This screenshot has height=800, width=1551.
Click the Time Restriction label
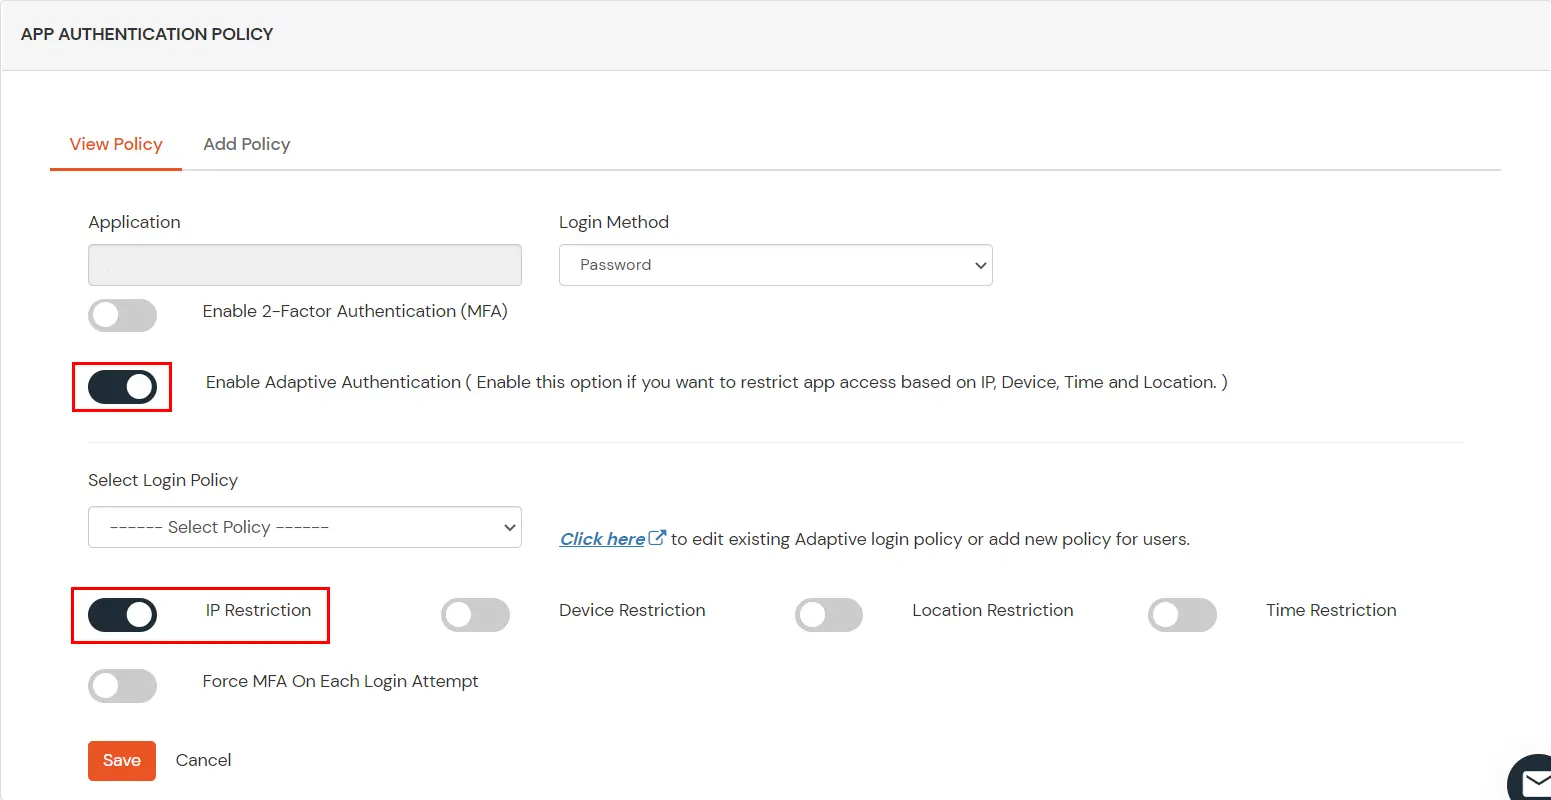[x=1331, y=610]
